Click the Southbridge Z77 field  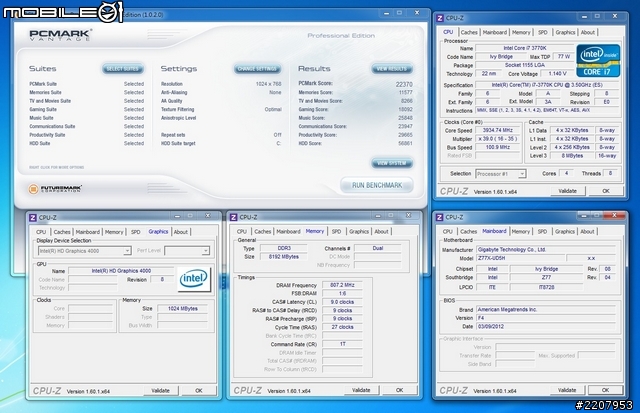(546, 278)
